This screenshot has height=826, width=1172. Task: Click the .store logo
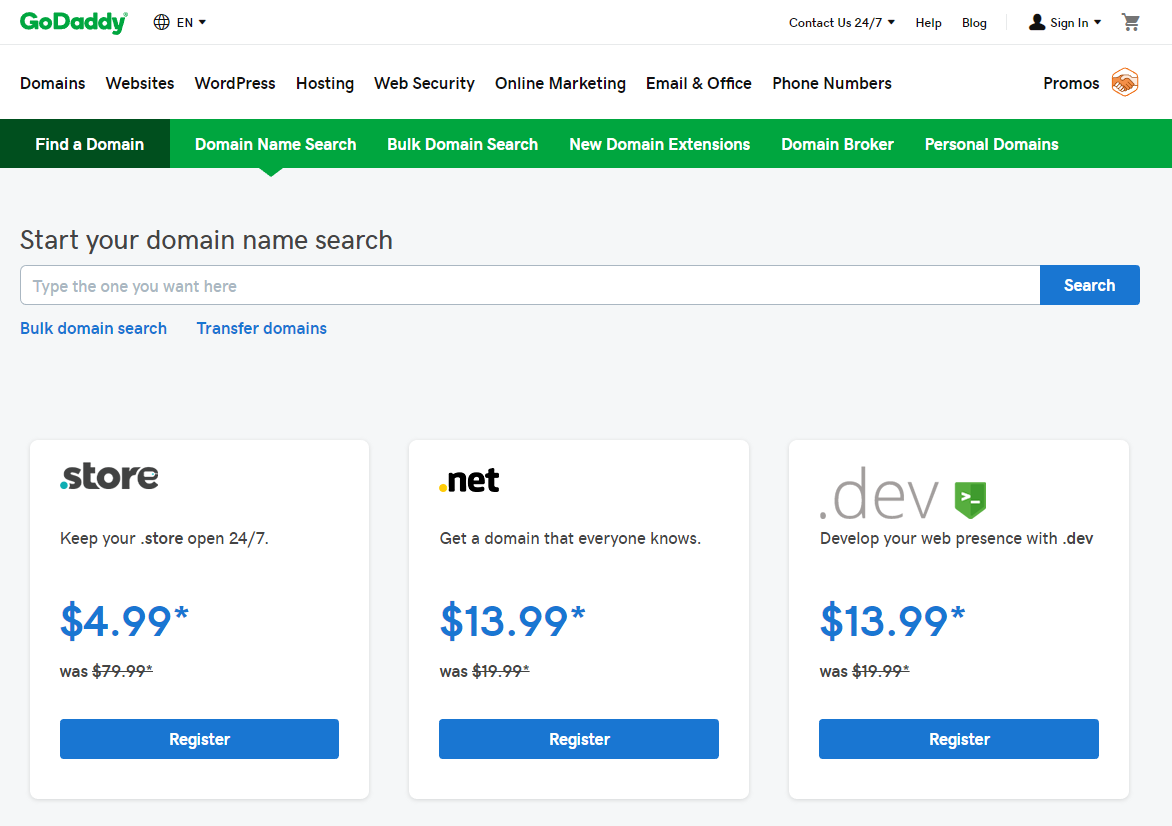pyautogui.click(x=109, y=477)
